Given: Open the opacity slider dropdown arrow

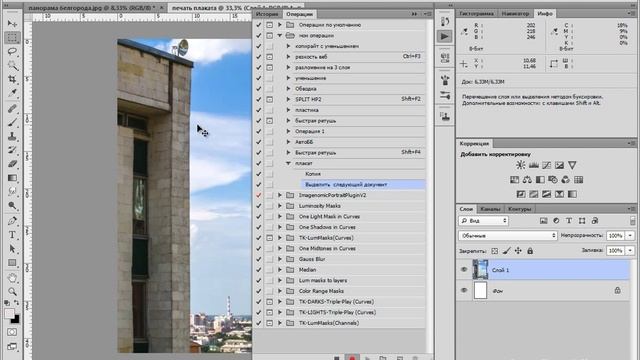Looking at the screenshot, I should point(630,236).
